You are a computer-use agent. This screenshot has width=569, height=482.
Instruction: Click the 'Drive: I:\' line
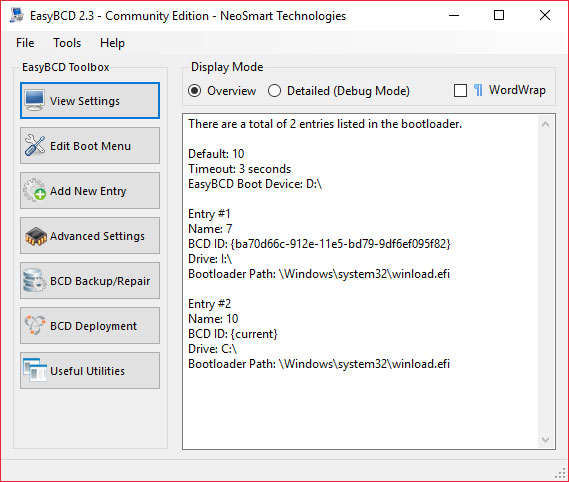(210, 259)
